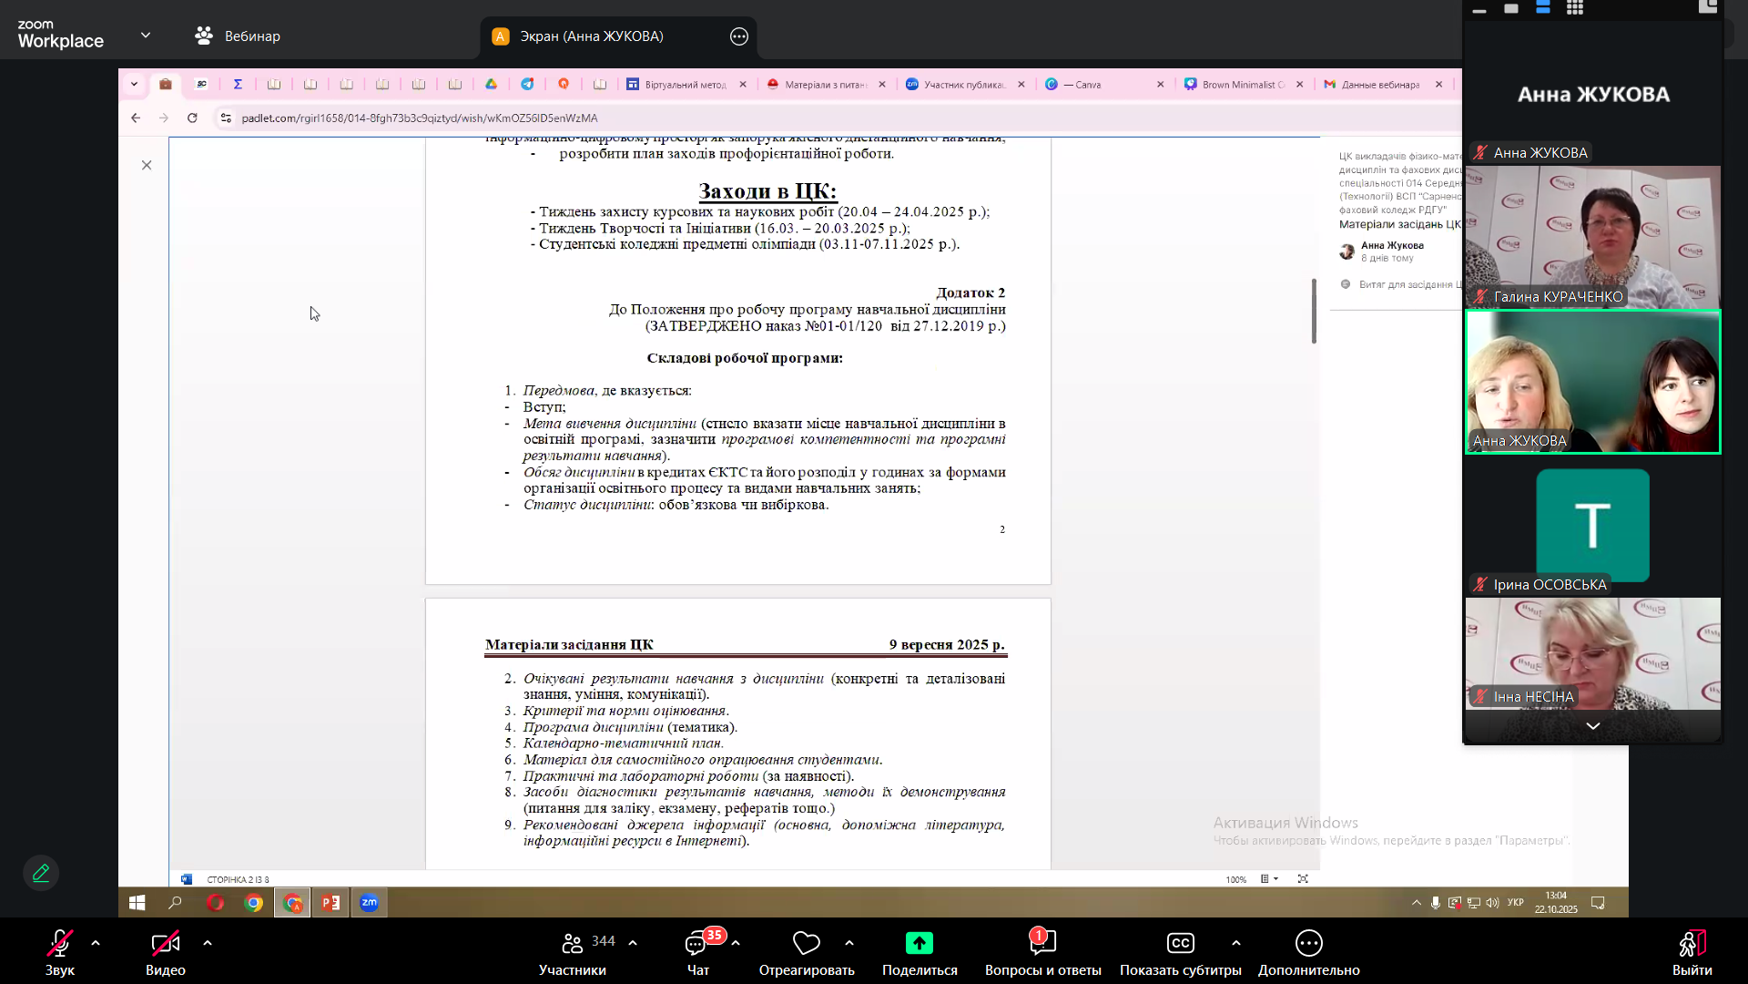
Task: Expand audio options arrow next to Звук
Action: [x=96, y=943]
